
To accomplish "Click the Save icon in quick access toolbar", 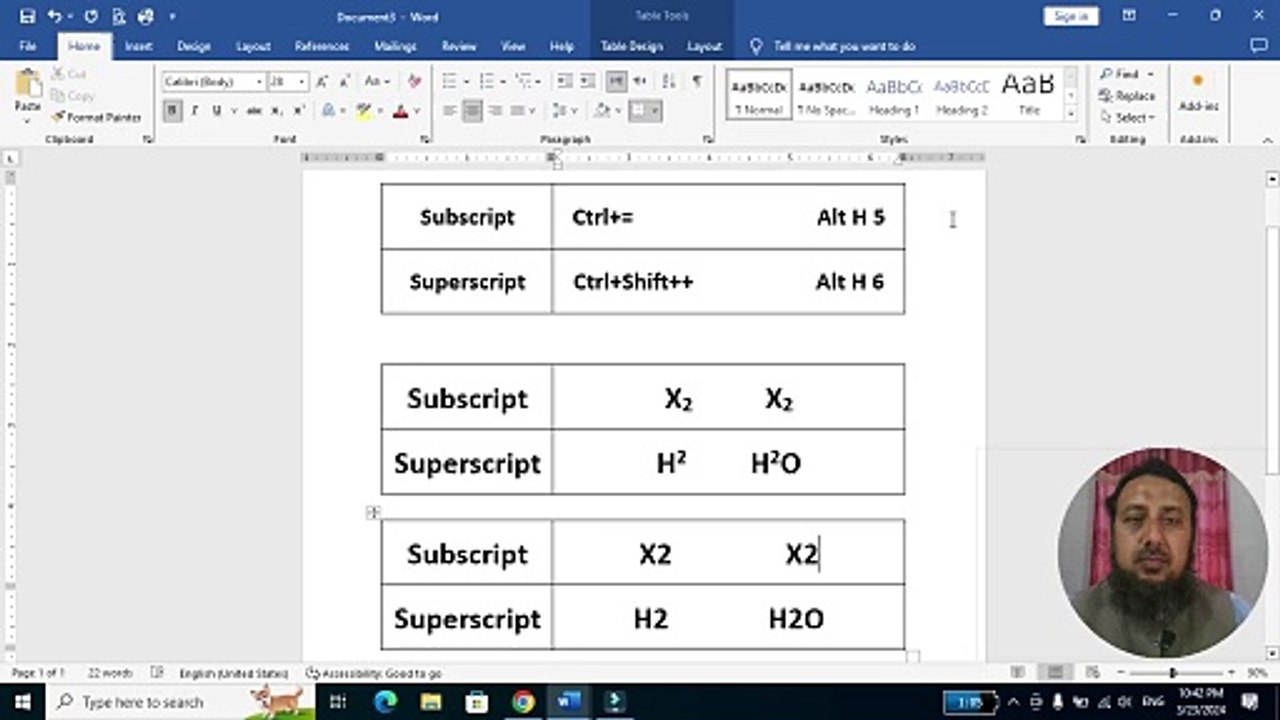I will point(28,17).
